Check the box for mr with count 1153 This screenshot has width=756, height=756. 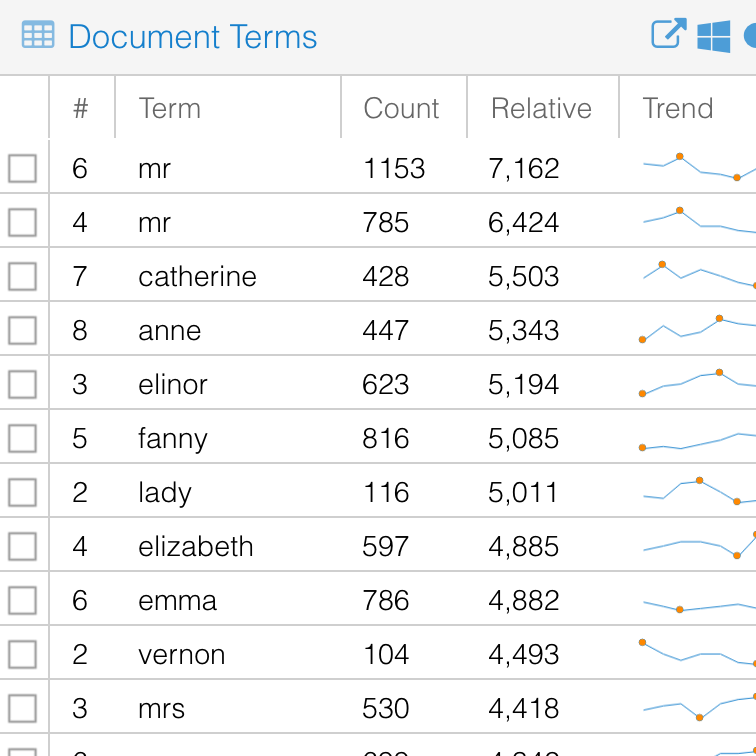click(x=23, y=168)
